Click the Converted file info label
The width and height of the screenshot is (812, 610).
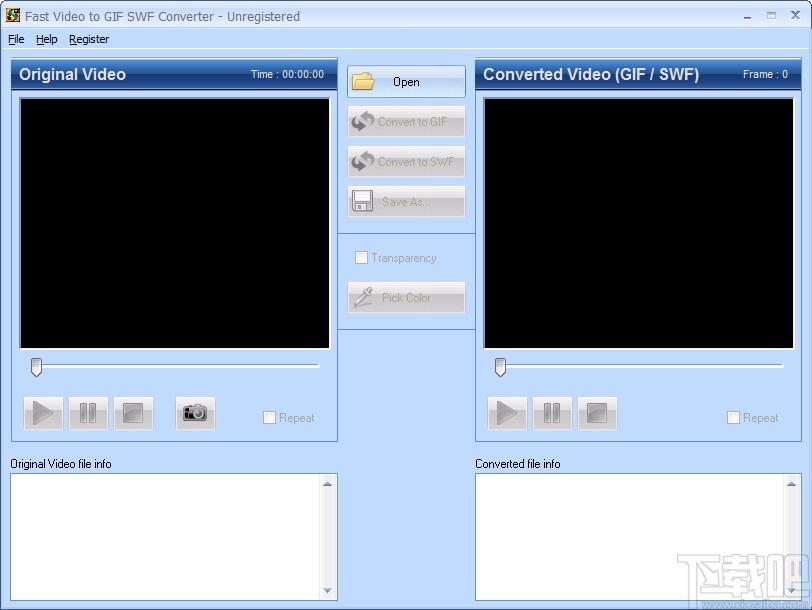pos(518,464)
